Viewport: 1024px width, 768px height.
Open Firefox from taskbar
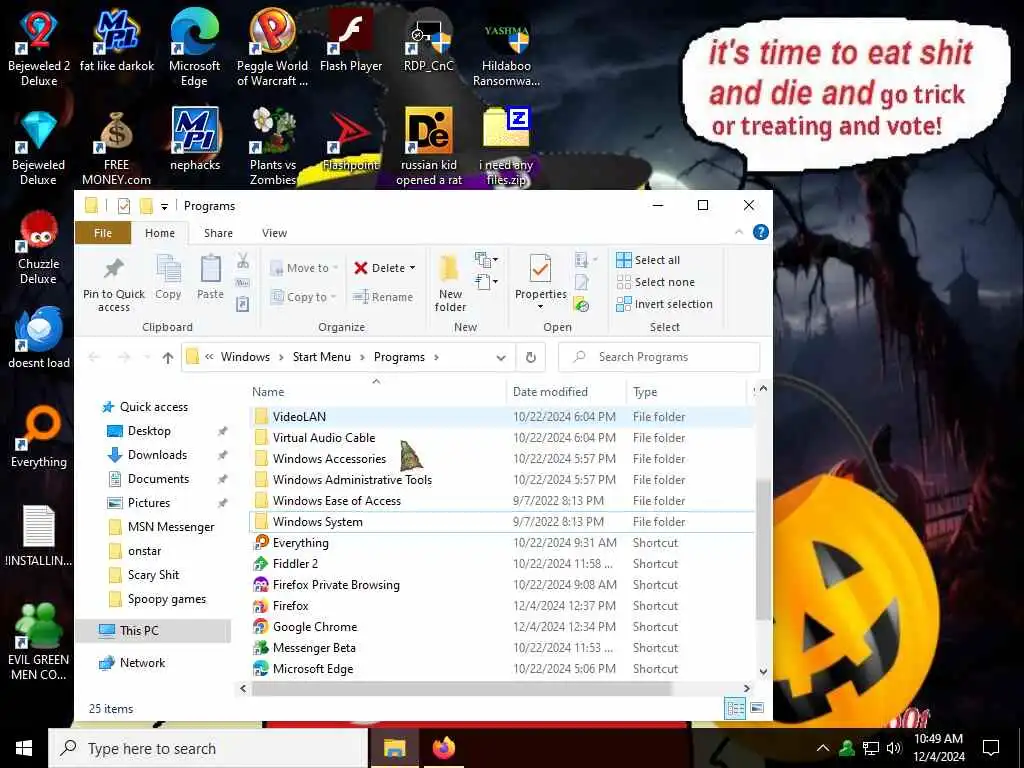tap(443, 748)
